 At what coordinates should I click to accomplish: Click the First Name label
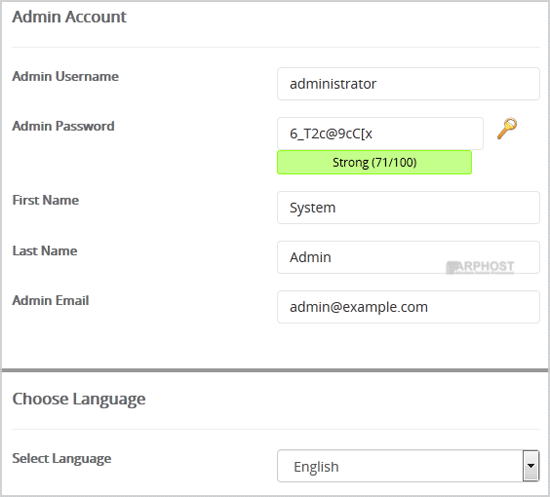tap(46, 200)
